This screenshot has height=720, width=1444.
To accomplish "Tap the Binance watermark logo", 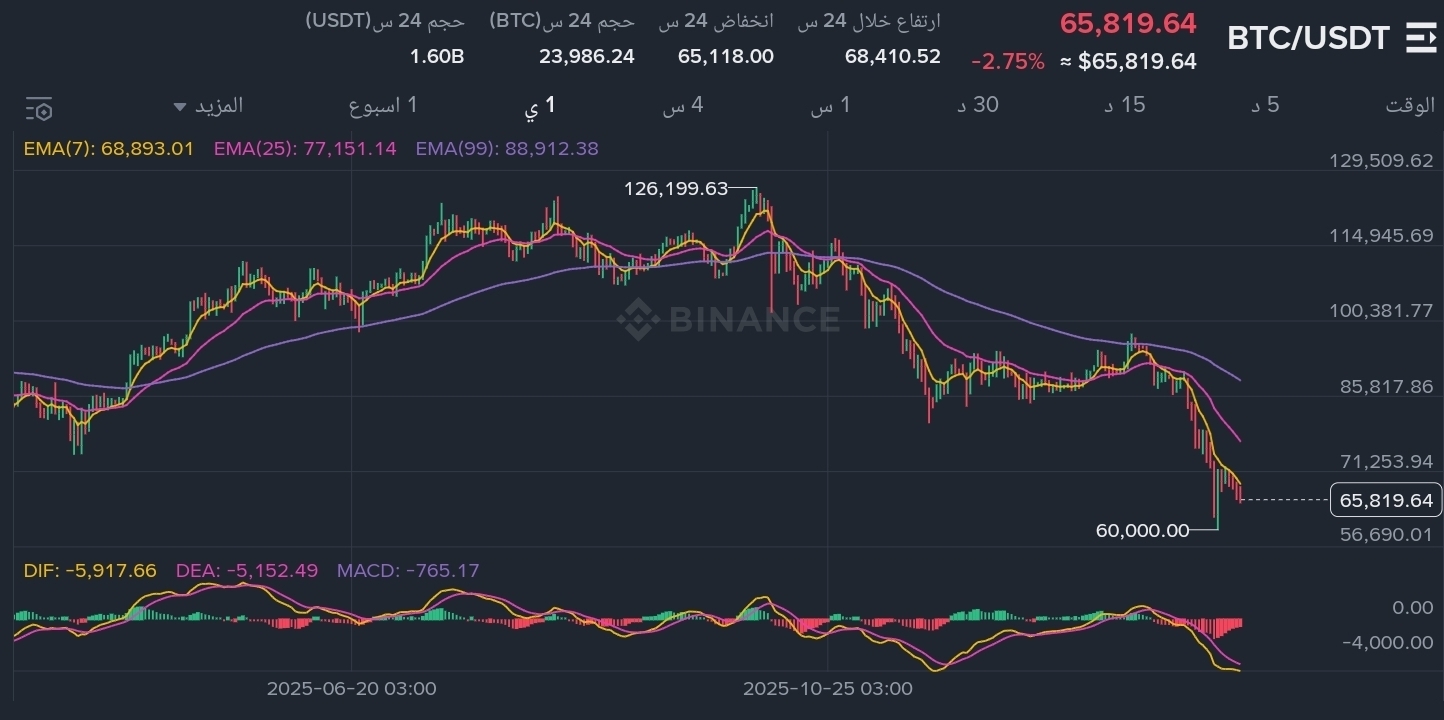I will tap(727, 319).
